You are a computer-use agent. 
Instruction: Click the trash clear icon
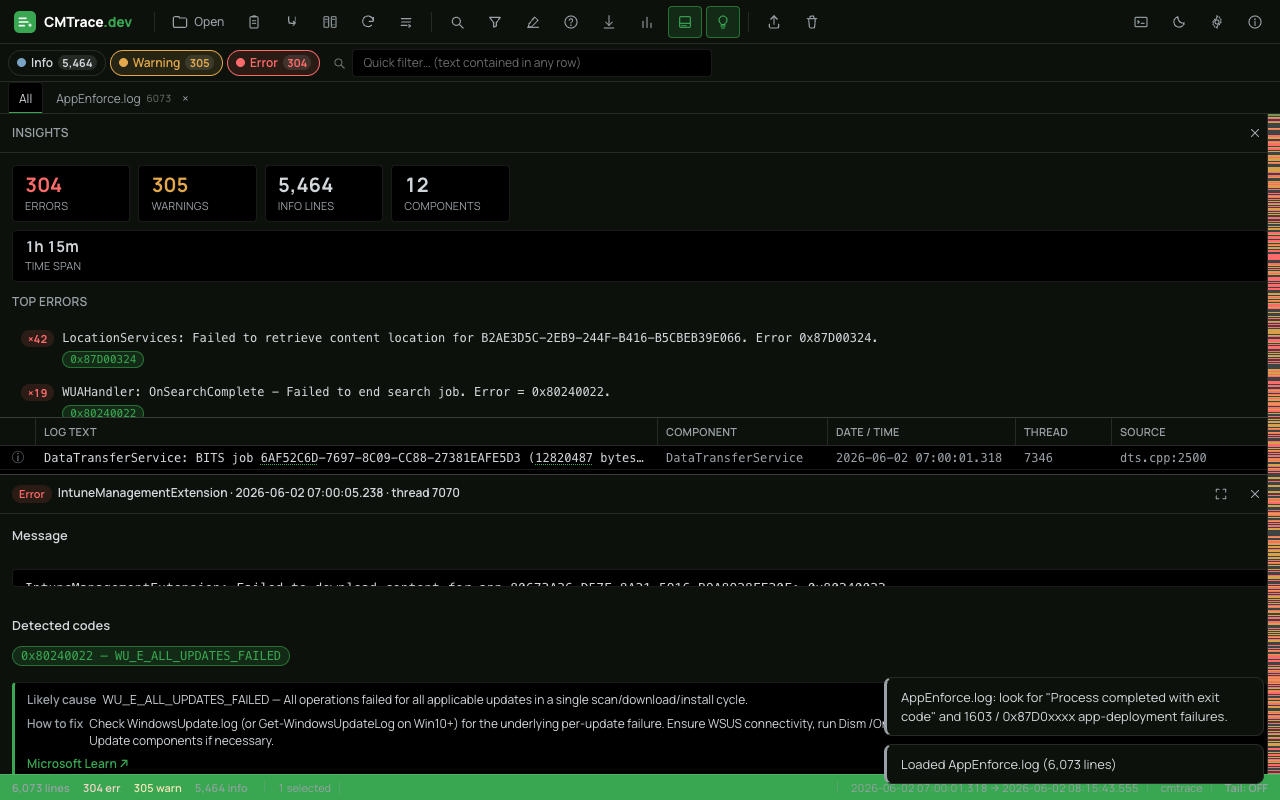[x=812, y=22]
